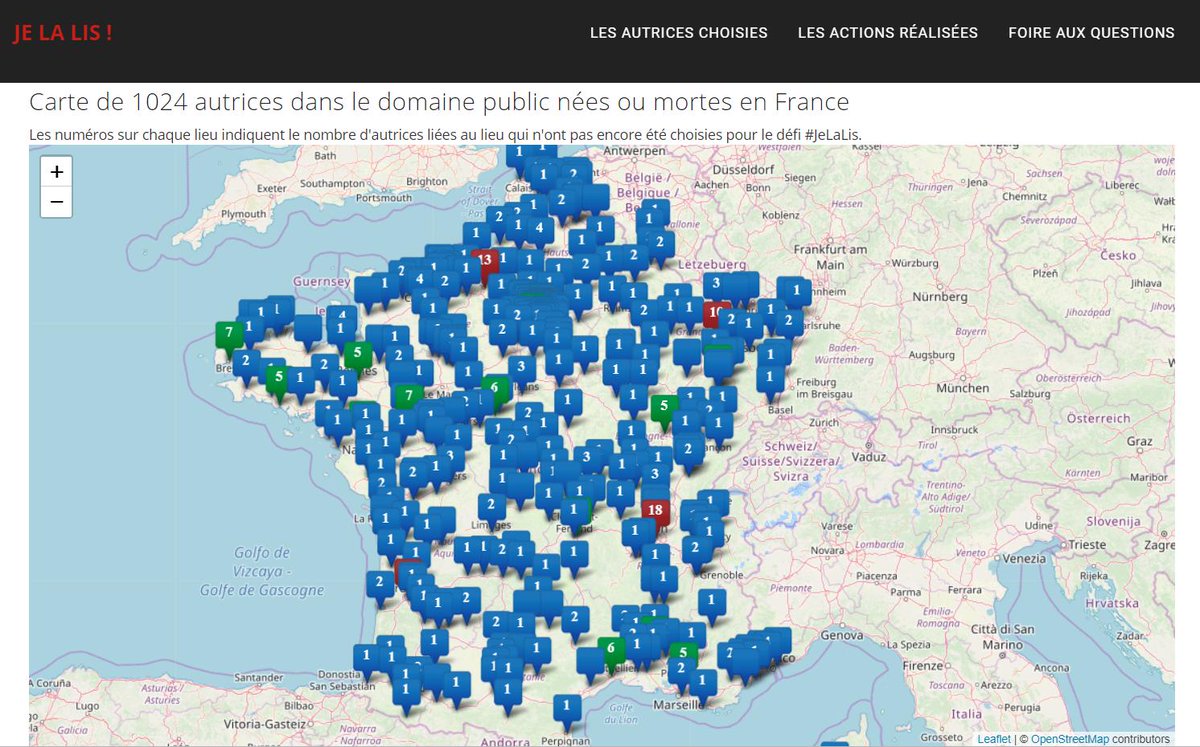Zoom in on the map

click(56, 172)
